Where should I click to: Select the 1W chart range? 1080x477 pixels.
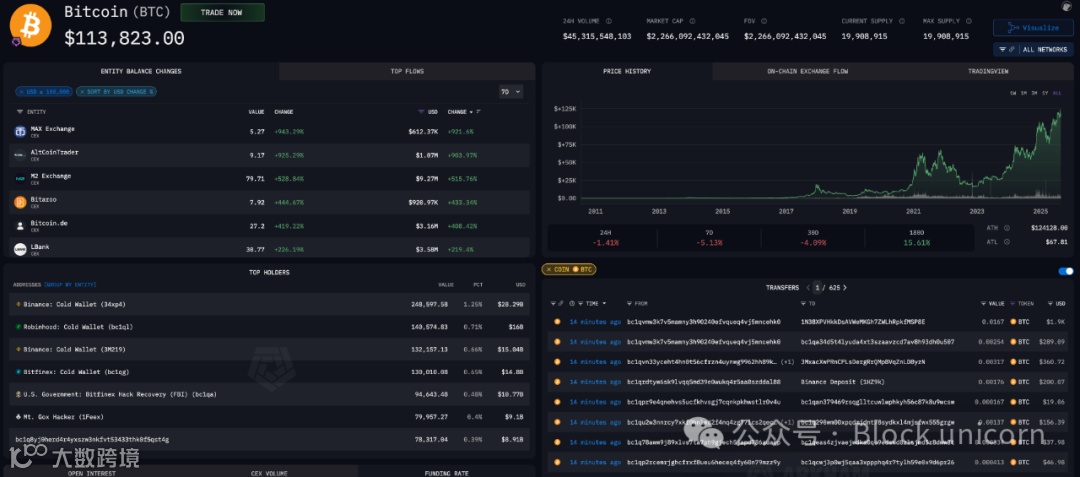(x=1013, y=93)
